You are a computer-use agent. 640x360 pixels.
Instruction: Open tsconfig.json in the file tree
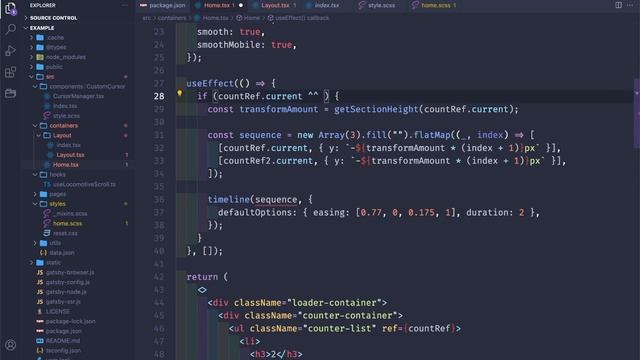pos(63,351)
